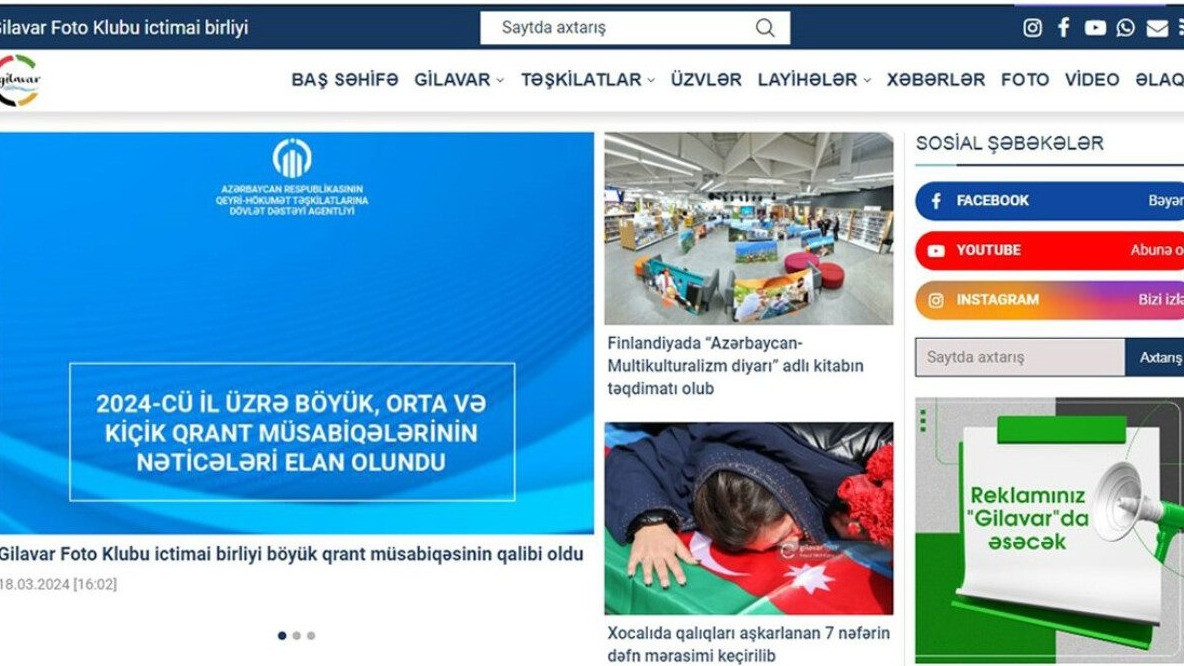
Task: Click the megaphone advertisement banner
Action: coord(1050,530)
